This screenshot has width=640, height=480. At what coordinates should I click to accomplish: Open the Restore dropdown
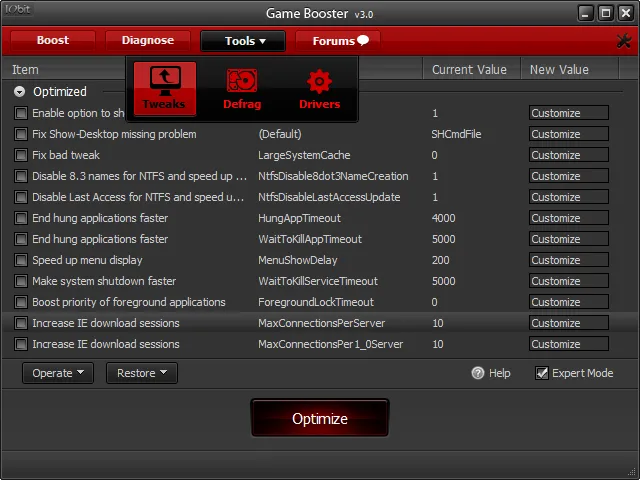141,373
